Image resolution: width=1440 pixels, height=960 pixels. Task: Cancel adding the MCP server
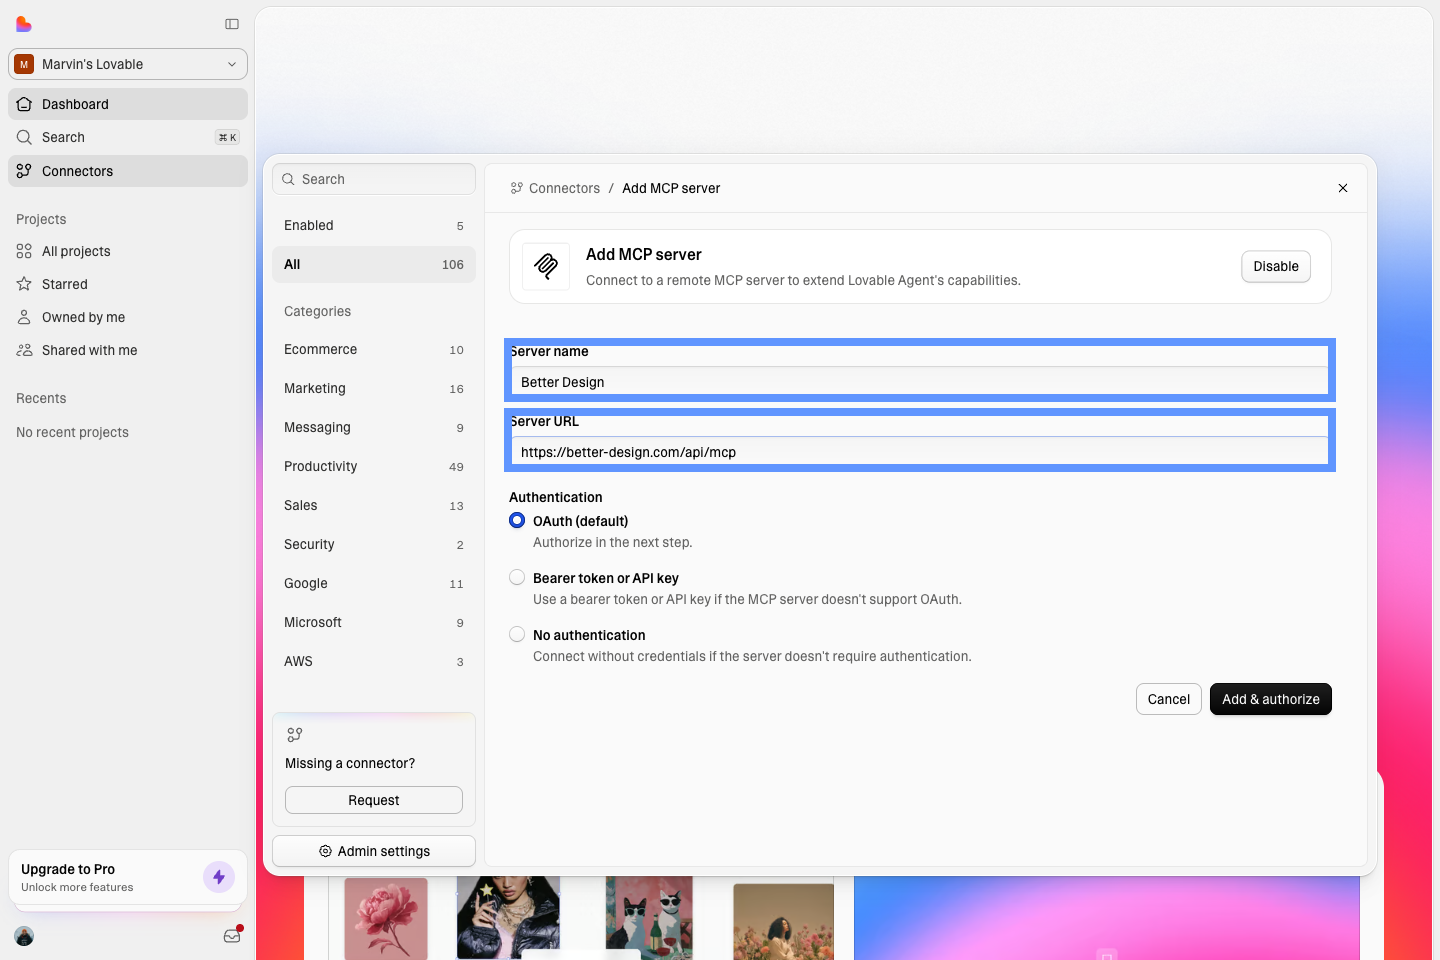tap(1169, 699)
